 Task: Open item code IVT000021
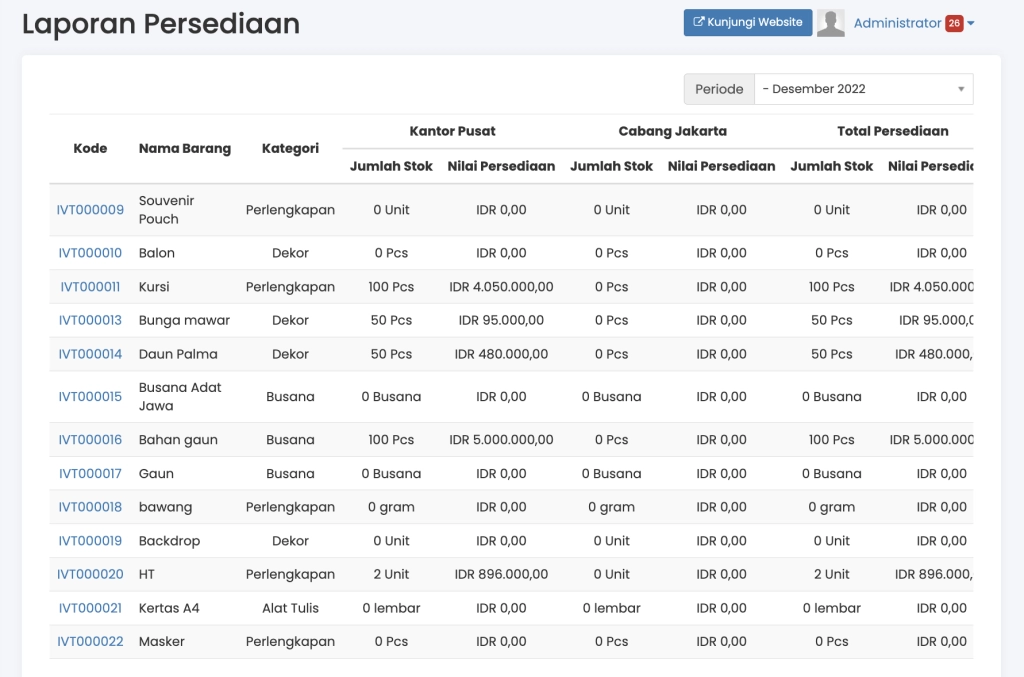point(90,608)
